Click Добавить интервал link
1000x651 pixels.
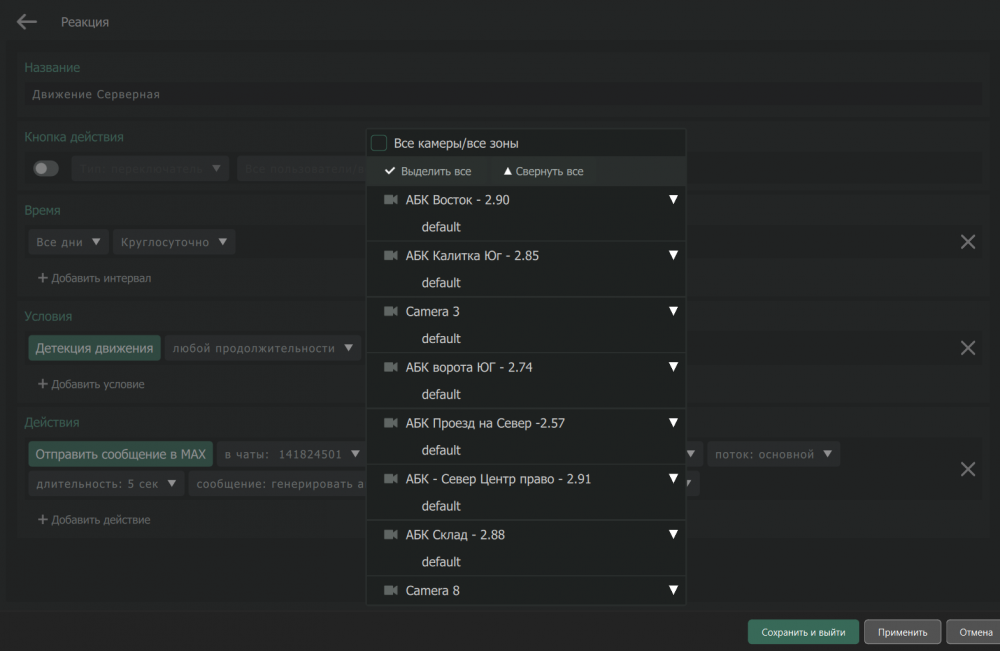[94, 278]
